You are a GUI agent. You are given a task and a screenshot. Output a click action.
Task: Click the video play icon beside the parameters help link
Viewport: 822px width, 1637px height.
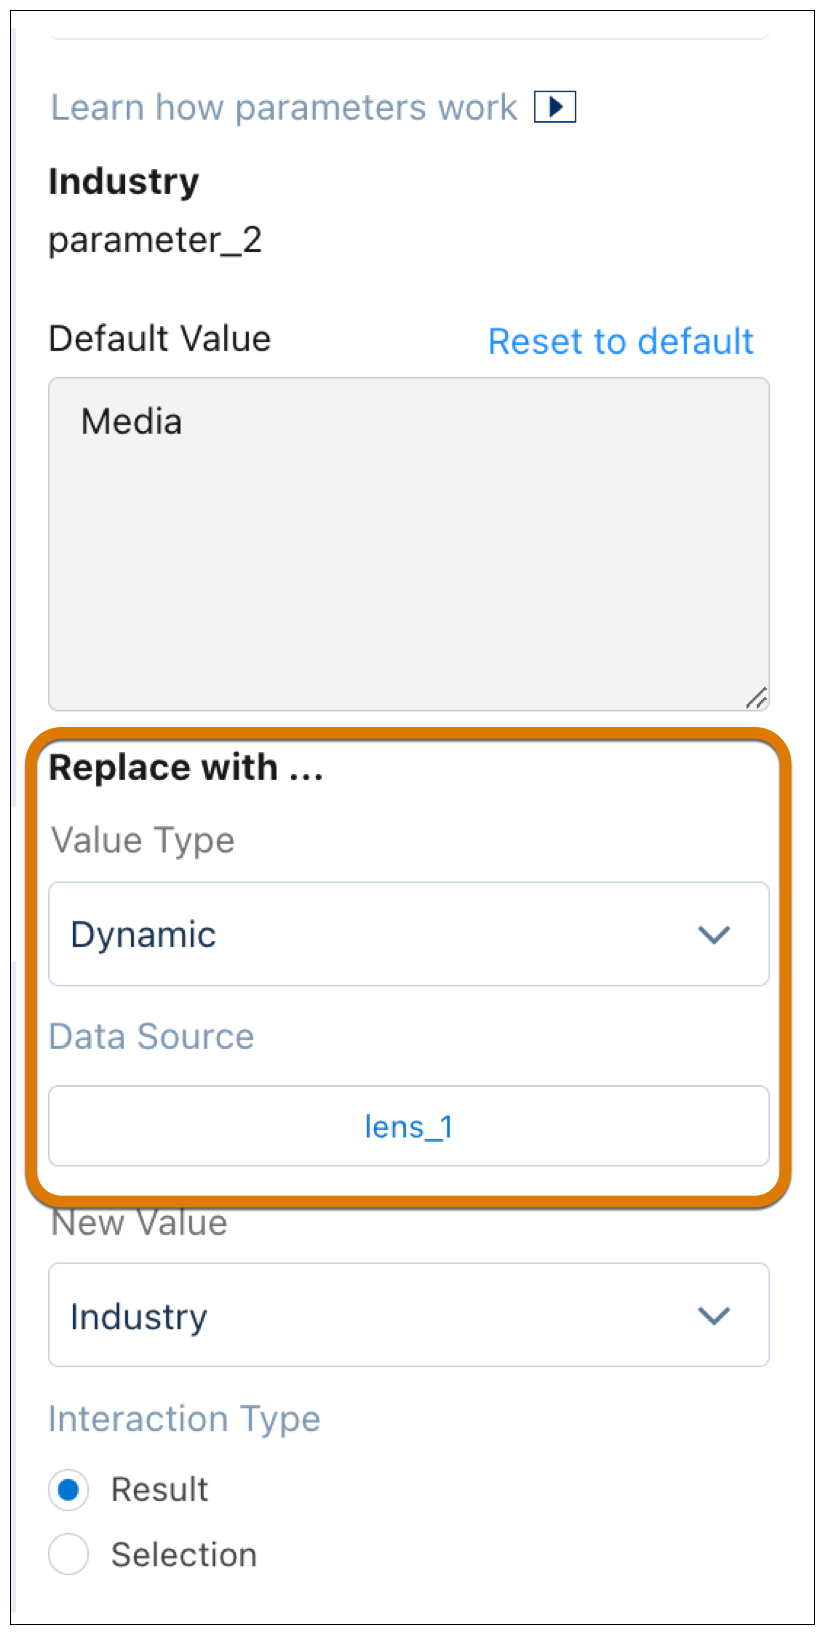pyautogui.click(x=555, y=106)
